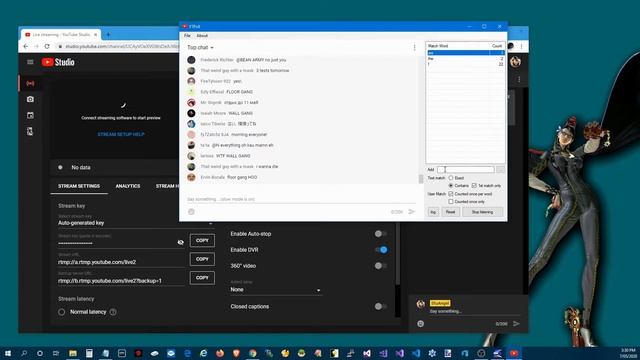
Task: Close the Live streaming browser tab
Action: click(96, 35)
